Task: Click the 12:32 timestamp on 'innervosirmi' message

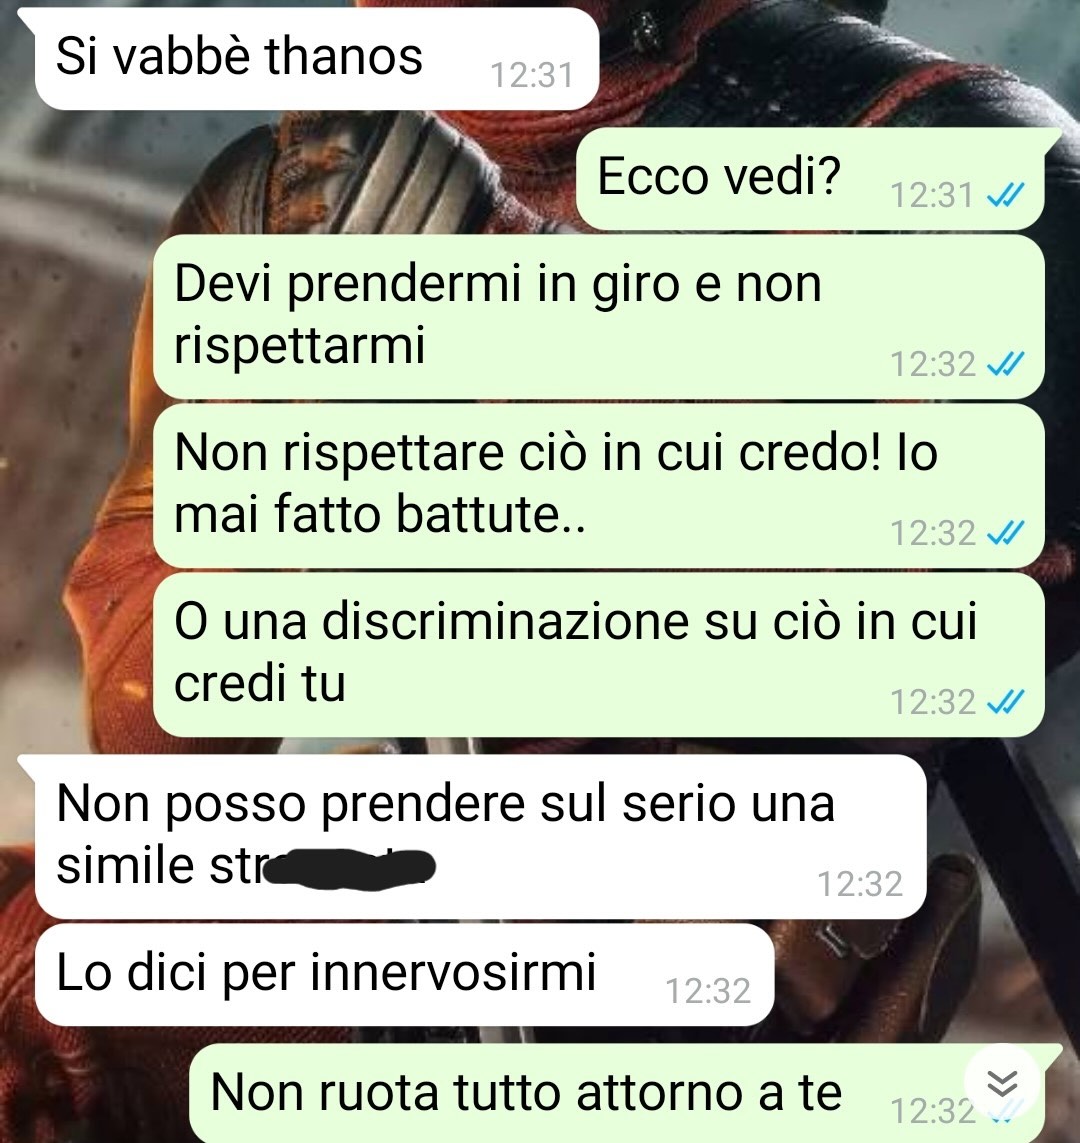Action: click(708, 991)
